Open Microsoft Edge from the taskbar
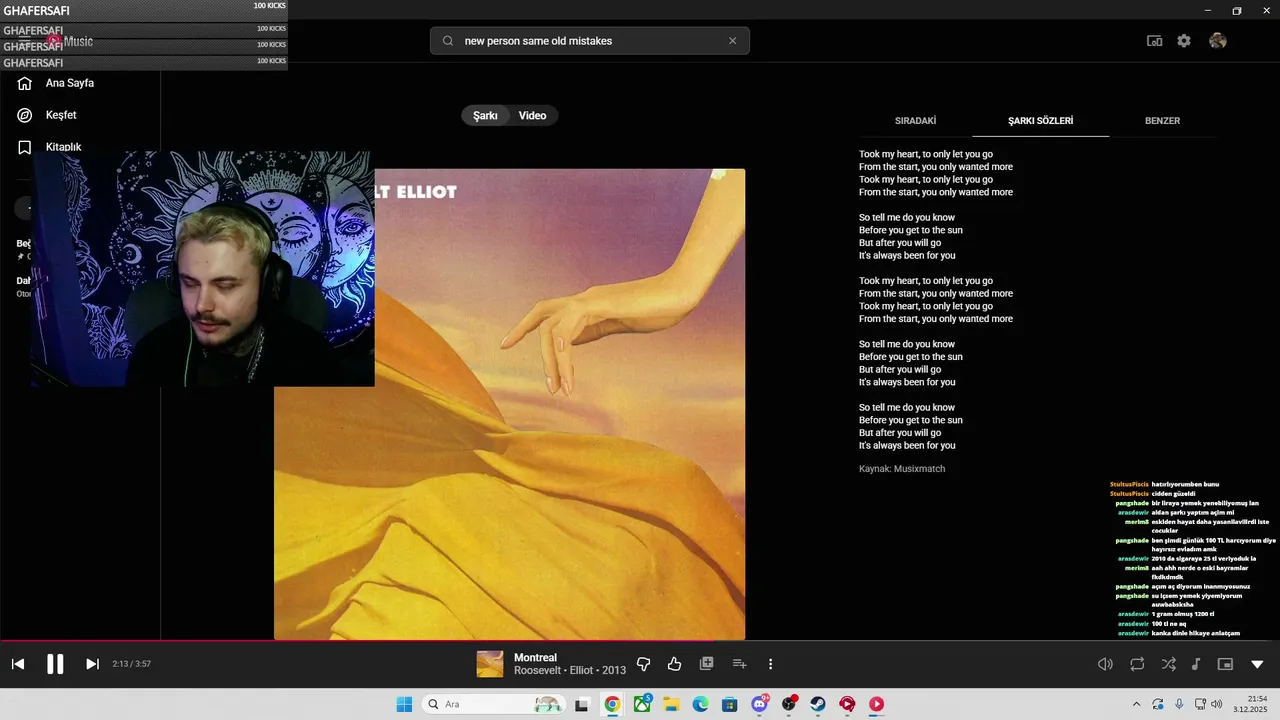Screen dimensions: 1280x720 click(x=700, y=704)
